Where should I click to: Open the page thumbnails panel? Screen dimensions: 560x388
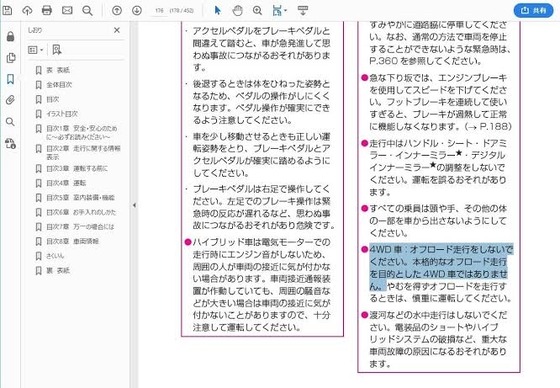11,58
